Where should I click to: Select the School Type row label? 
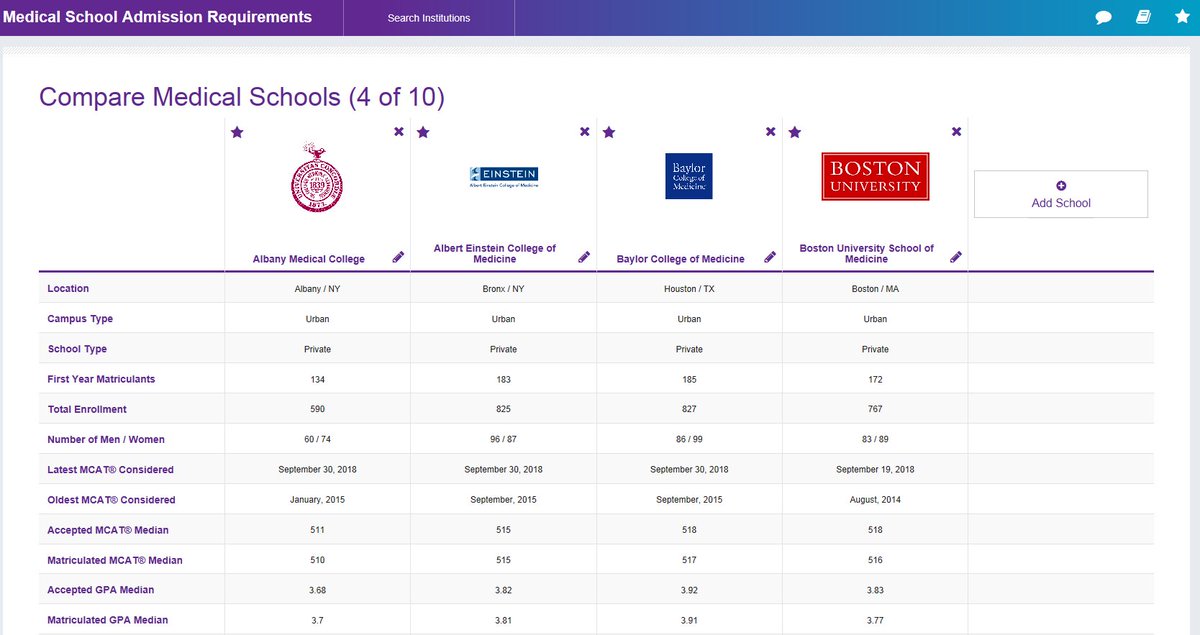[77, 349]
